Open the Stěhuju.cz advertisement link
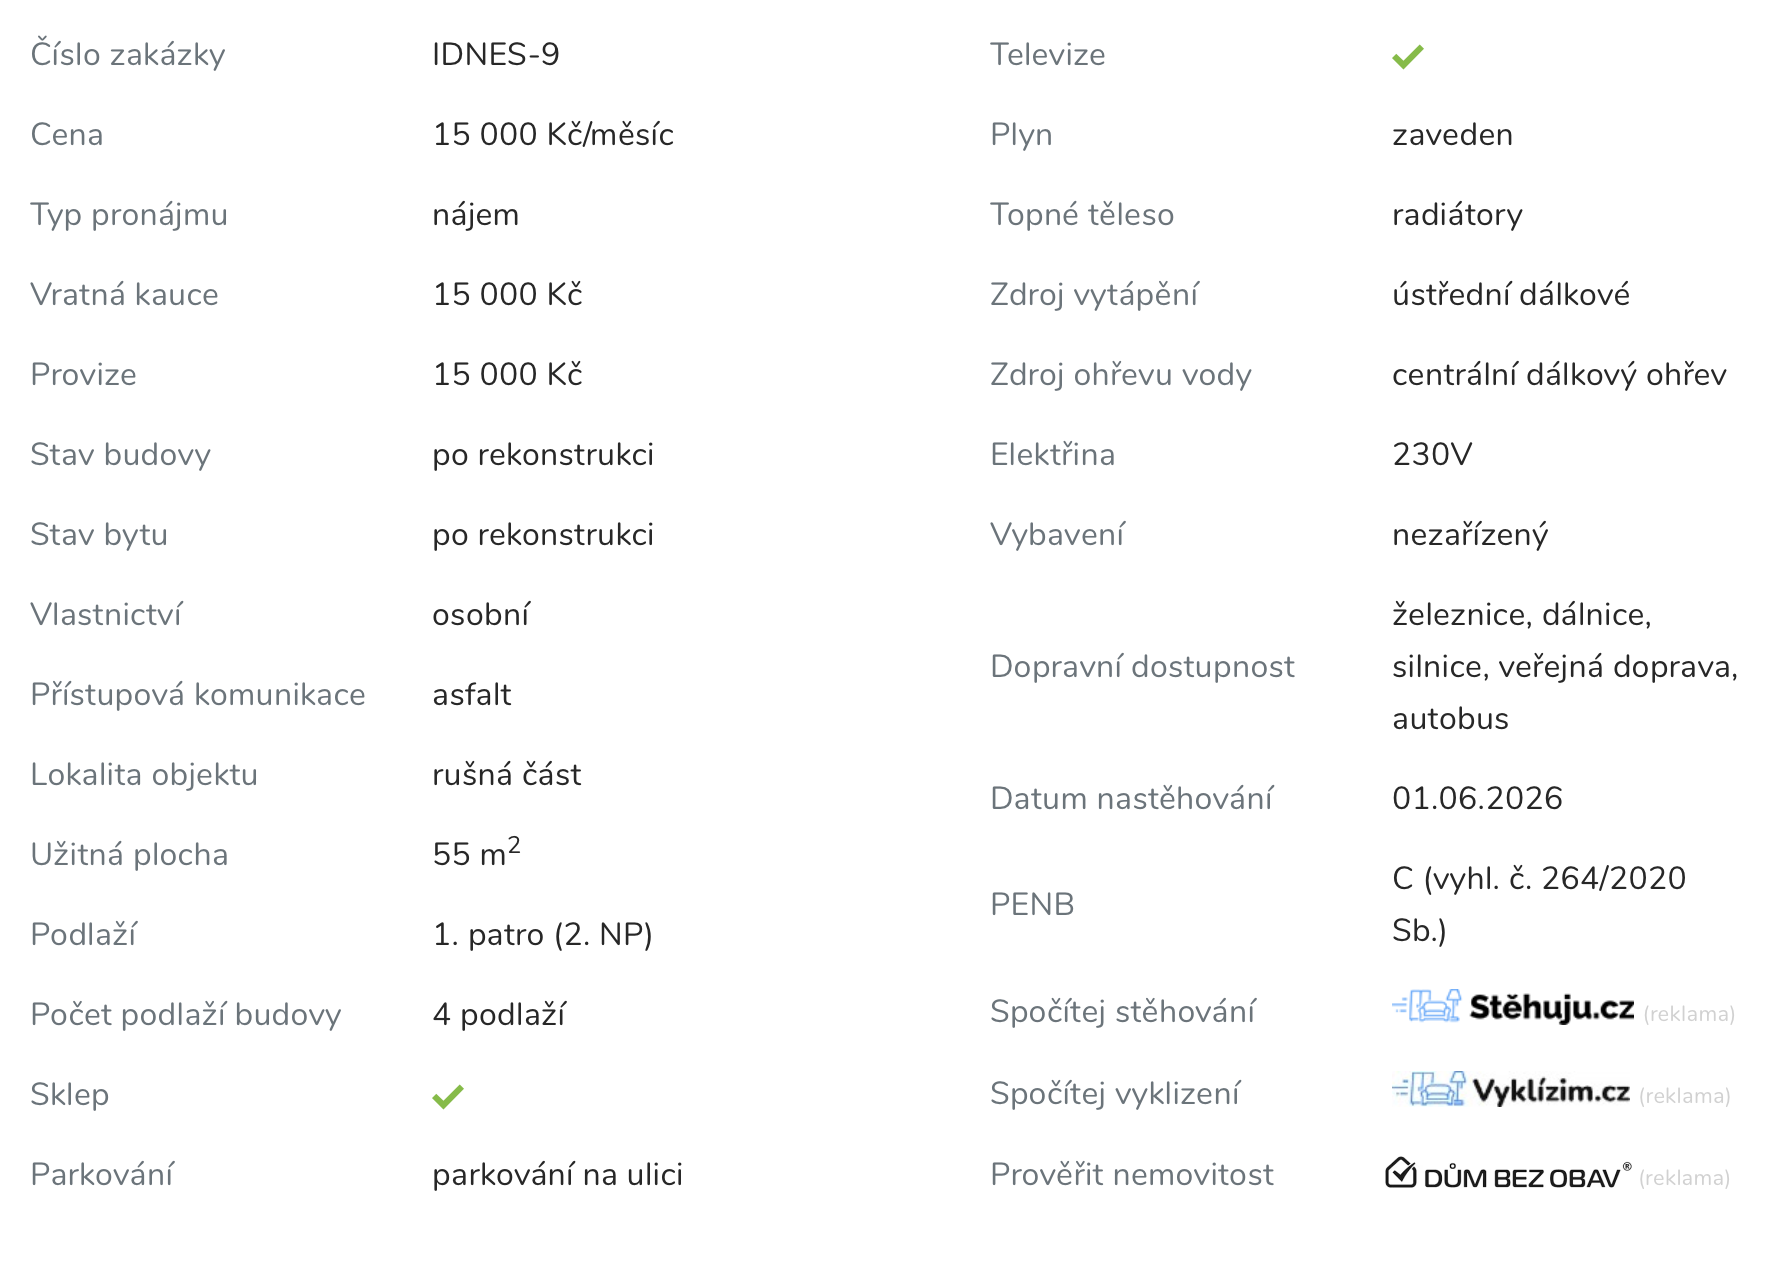This screenshot has width=1783, height=1280. coord(1551,1008)
